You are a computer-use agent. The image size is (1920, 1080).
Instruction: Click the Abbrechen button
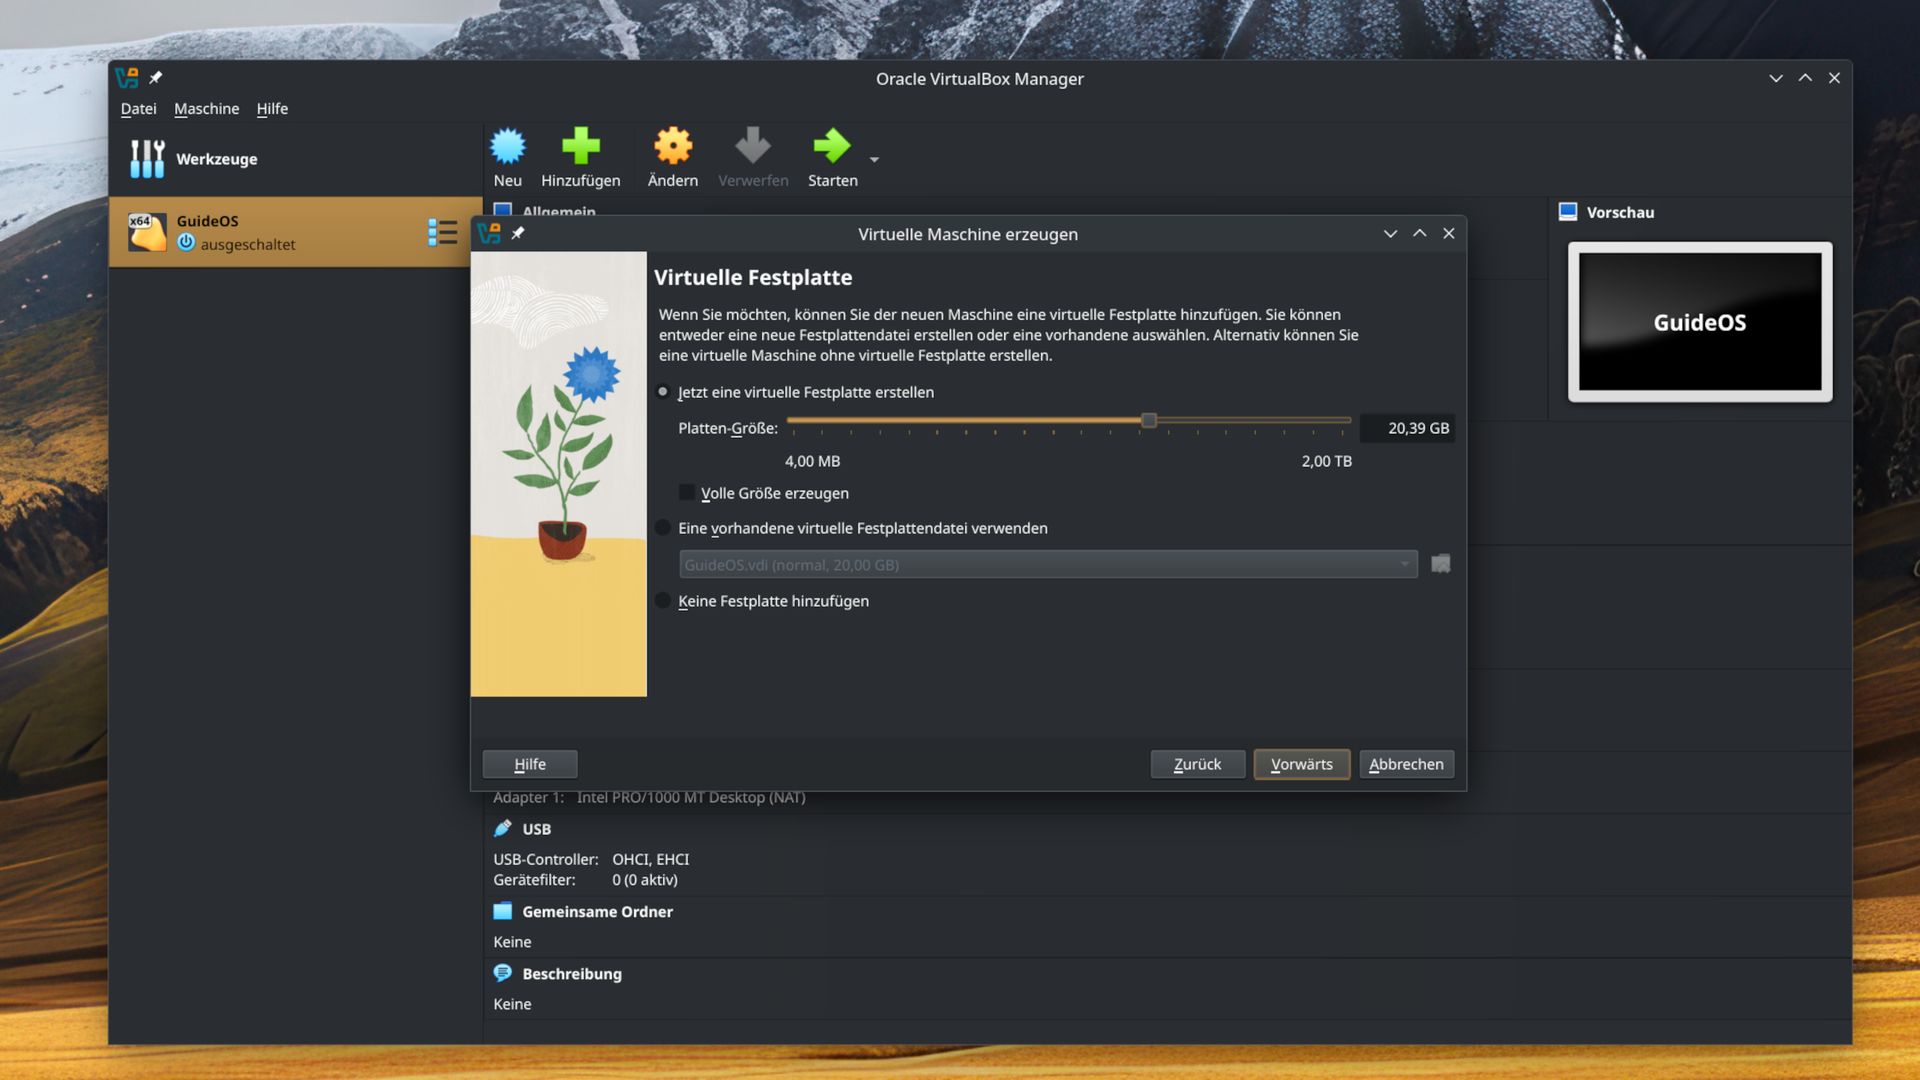tap(1406, 764)
